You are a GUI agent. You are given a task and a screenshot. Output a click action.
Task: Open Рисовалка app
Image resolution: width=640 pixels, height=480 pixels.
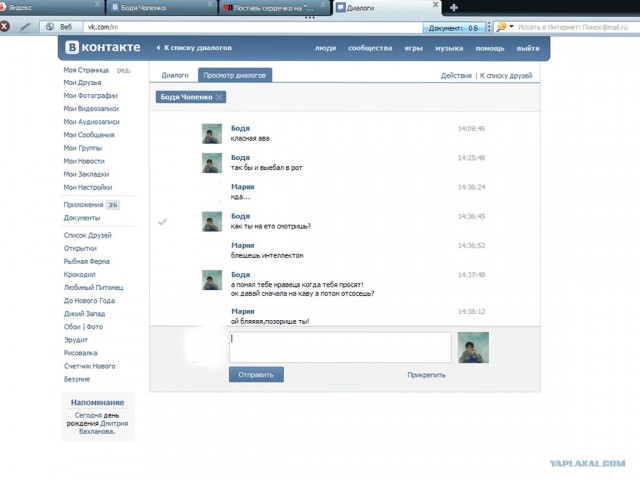(80, 353)
